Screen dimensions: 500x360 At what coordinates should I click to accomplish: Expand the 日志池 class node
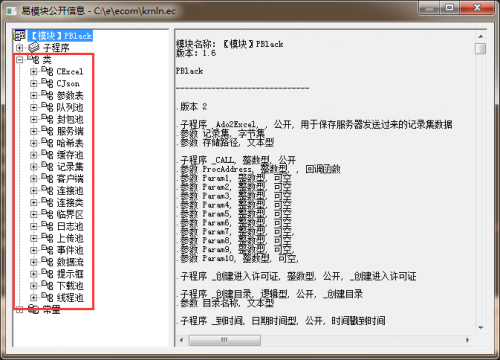33,226
